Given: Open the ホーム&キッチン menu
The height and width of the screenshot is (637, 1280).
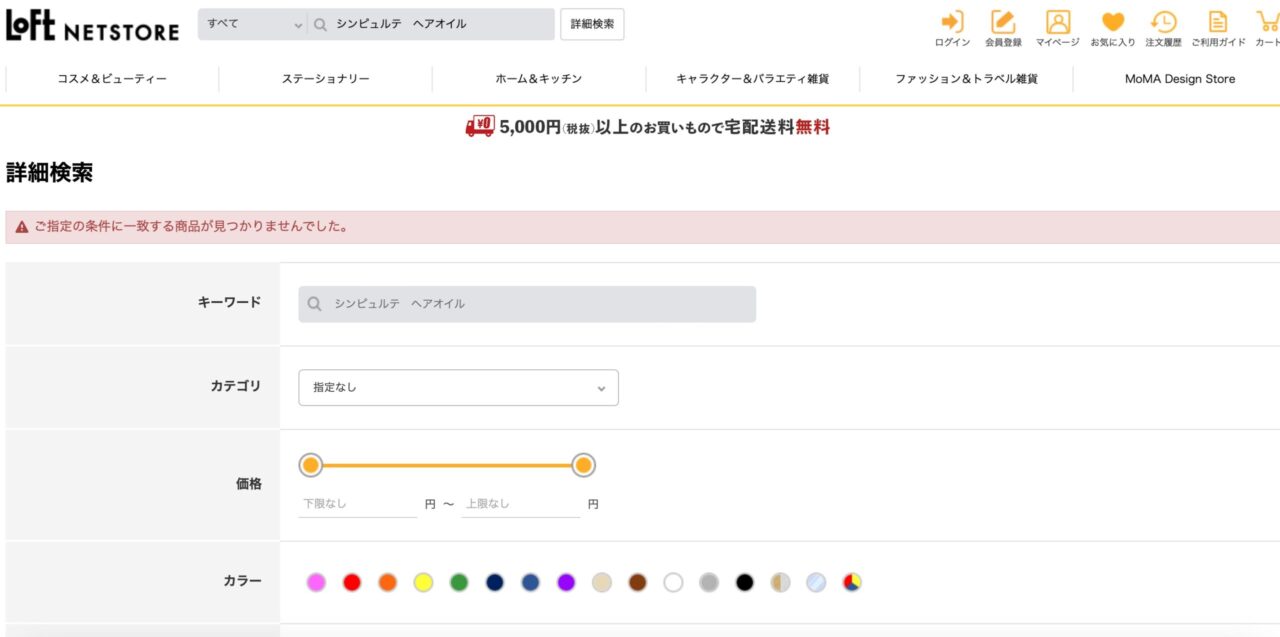Looking at the screenshot, I should [539, 79].
